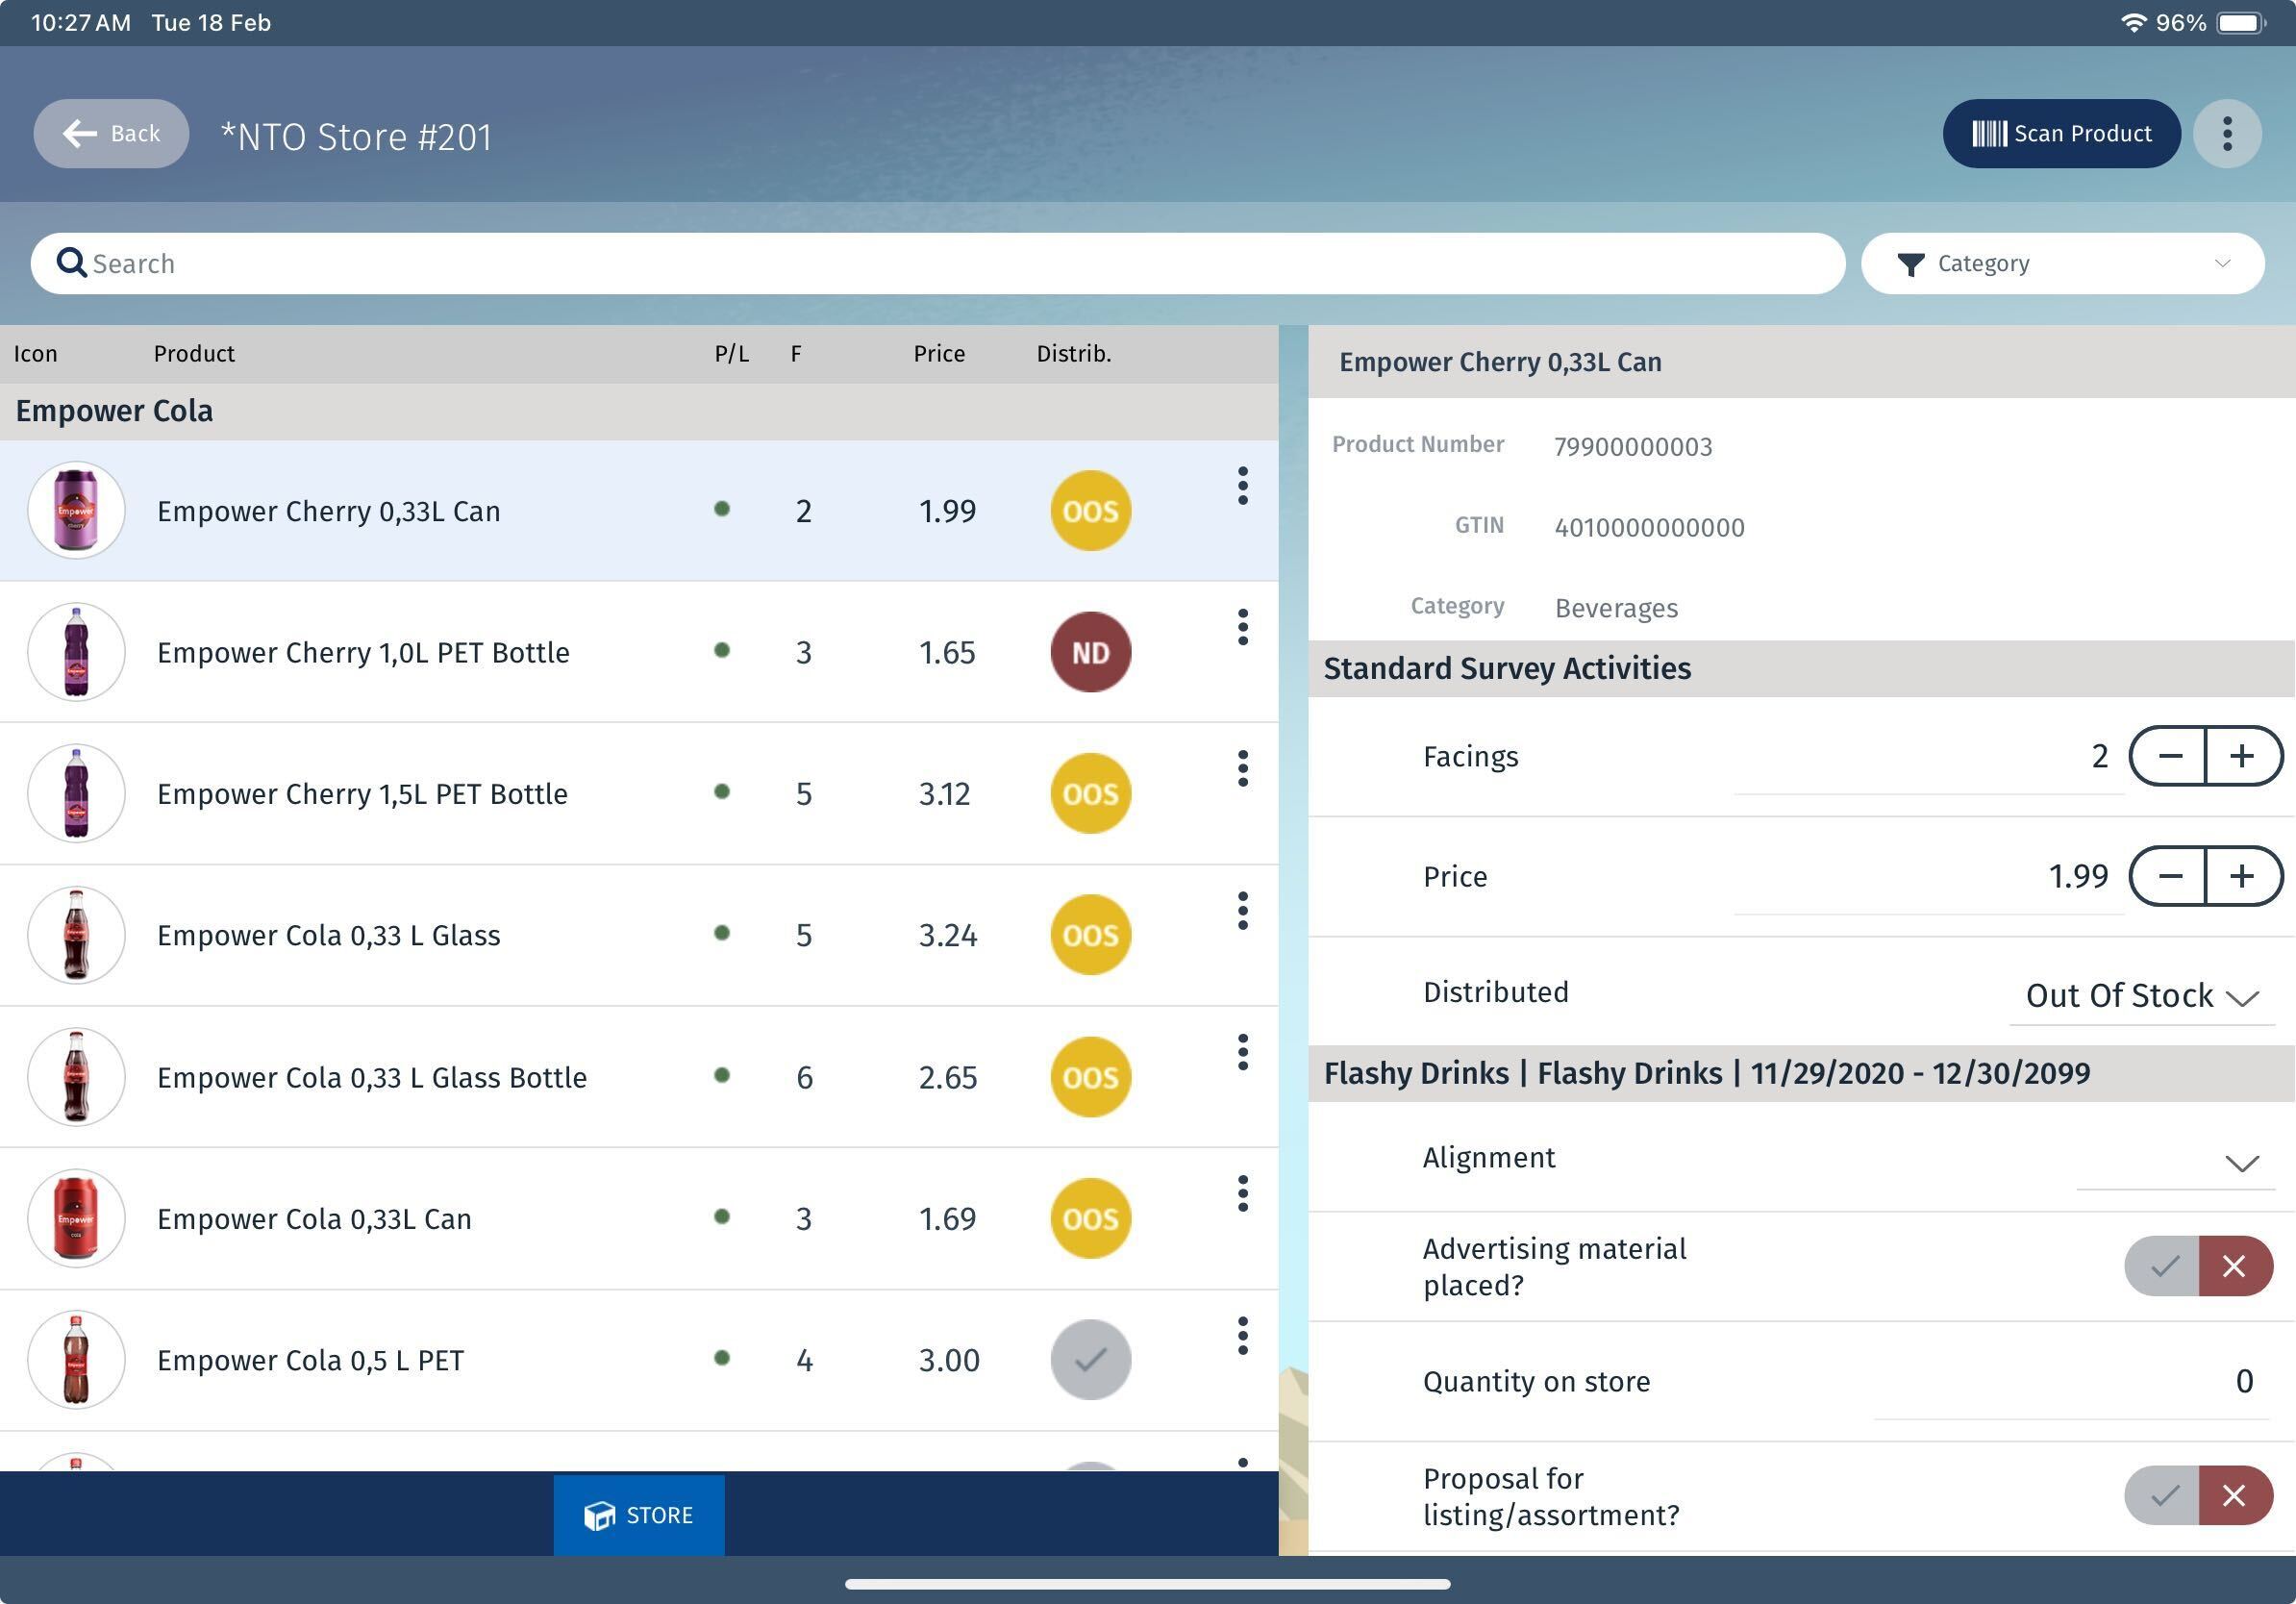Tap Empower Cherry 0,33L Can product image
The width and height of the screenshot is (2296, 1604).
76,510
